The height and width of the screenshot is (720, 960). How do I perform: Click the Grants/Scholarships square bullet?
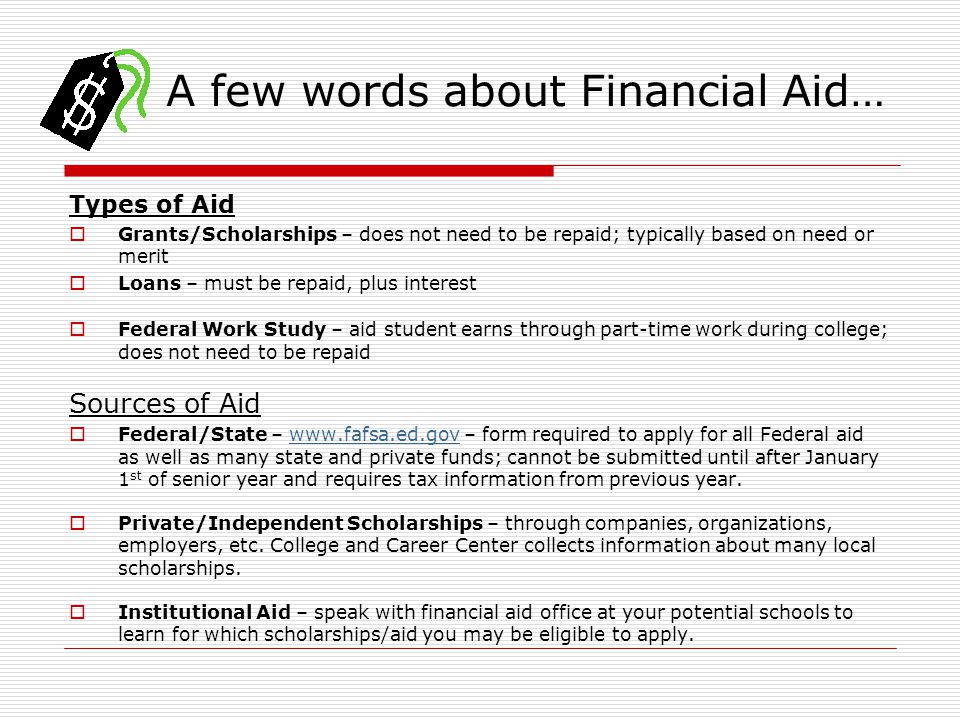coord(77,234)
